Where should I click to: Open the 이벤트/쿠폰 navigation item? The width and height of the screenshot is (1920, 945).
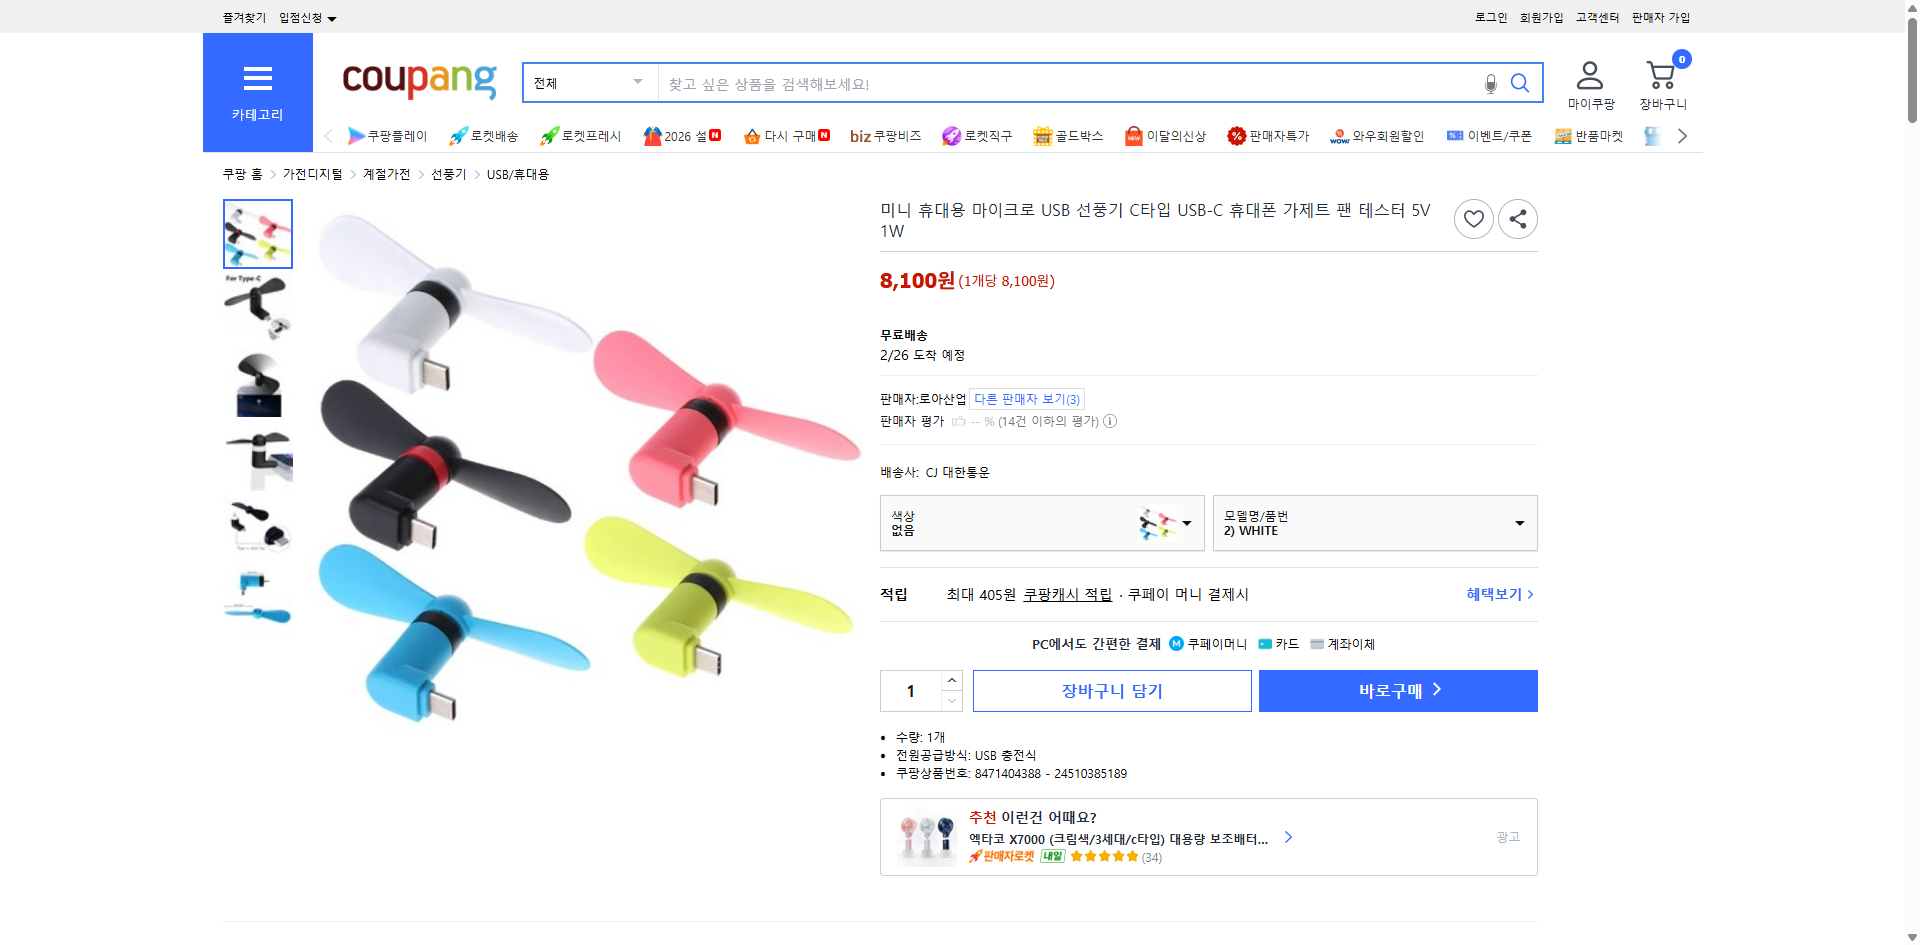pos(1489,135)
